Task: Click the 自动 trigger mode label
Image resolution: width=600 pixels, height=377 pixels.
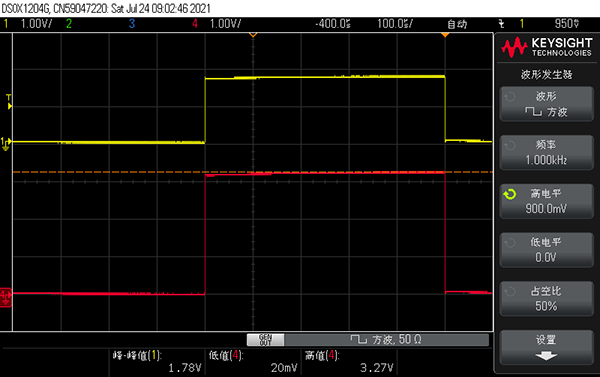Action: point(457,24)
